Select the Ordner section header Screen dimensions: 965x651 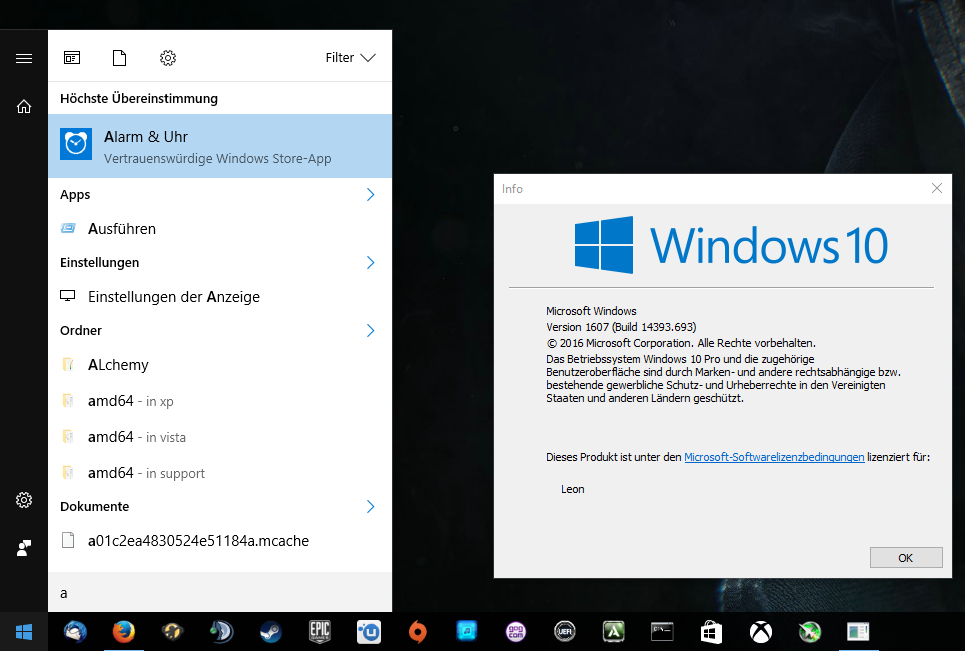pos(81,330)
